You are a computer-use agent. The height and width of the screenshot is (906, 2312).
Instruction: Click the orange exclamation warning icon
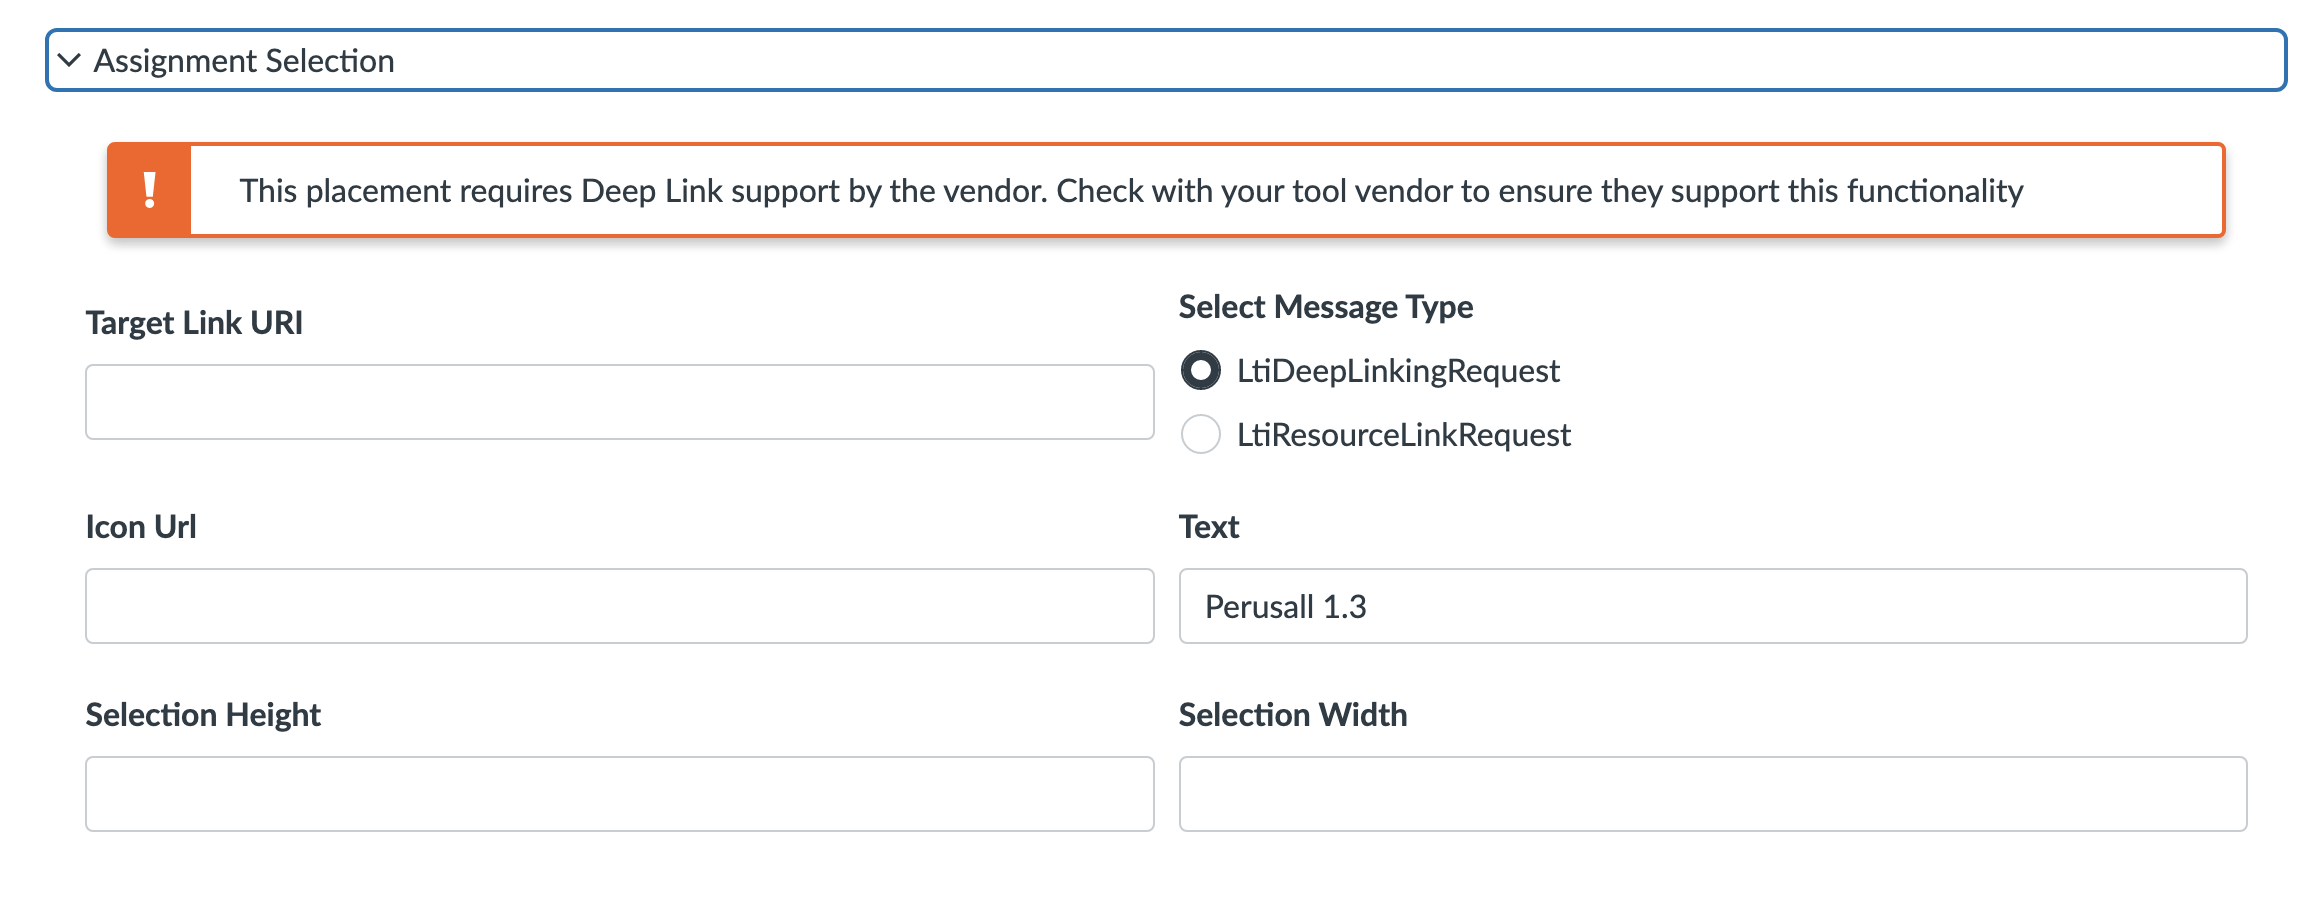[x=150, y=190]
